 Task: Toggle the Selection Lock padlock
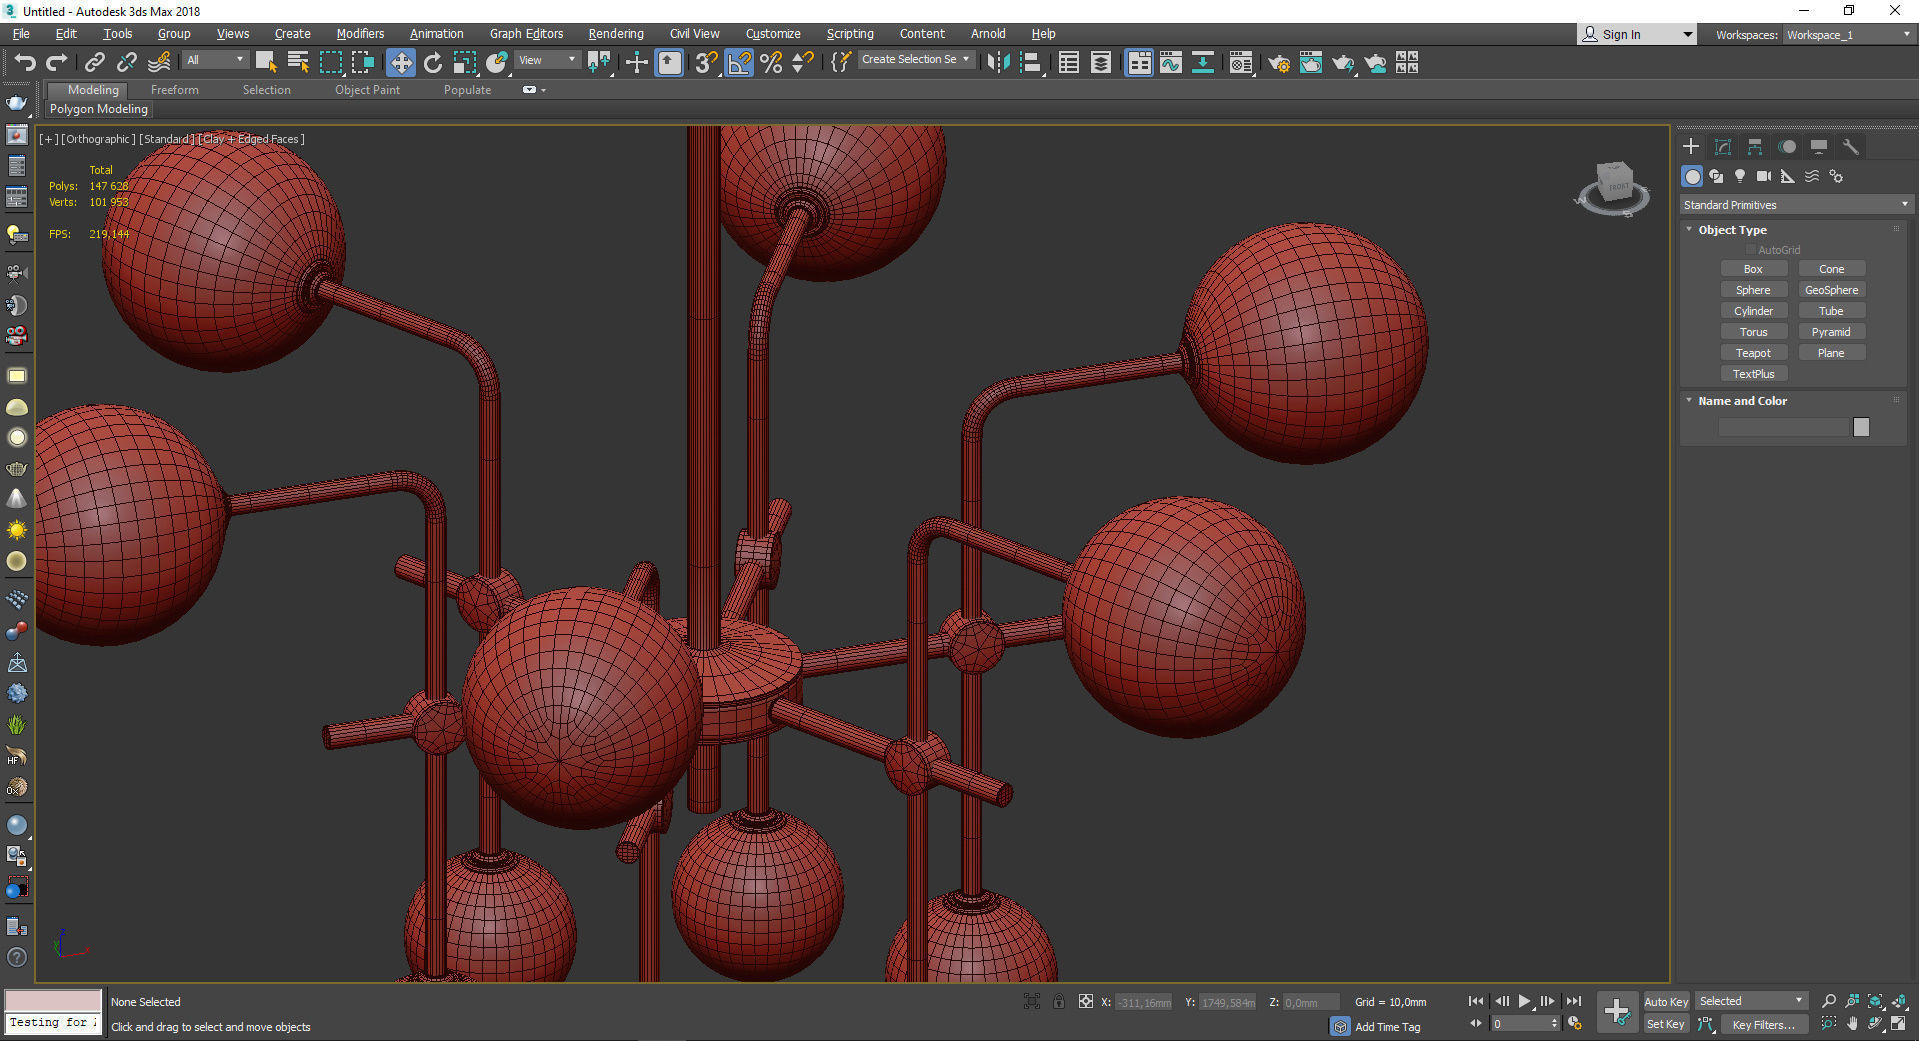pos(1059,1001)
